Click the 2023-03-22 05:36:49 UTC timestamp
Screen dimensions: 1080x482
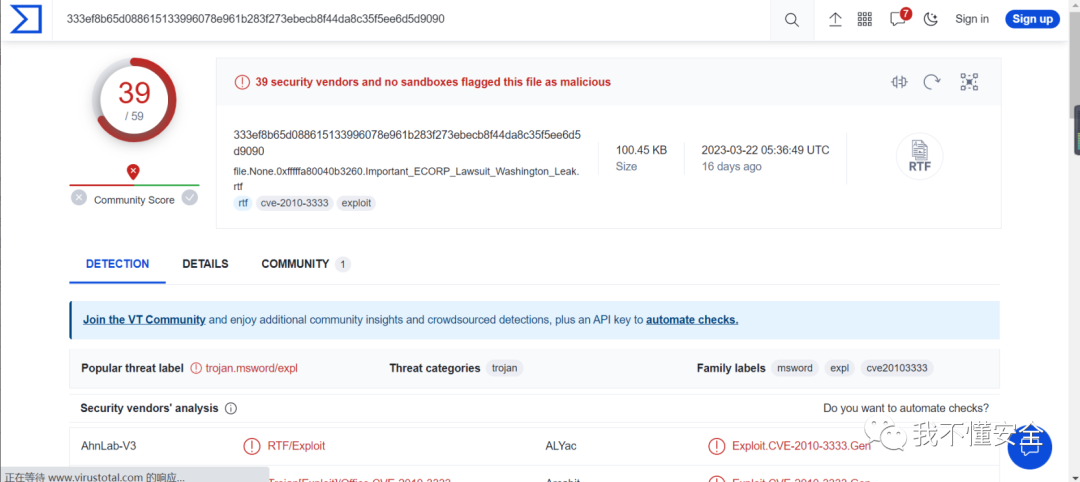(x=765, y=150)
